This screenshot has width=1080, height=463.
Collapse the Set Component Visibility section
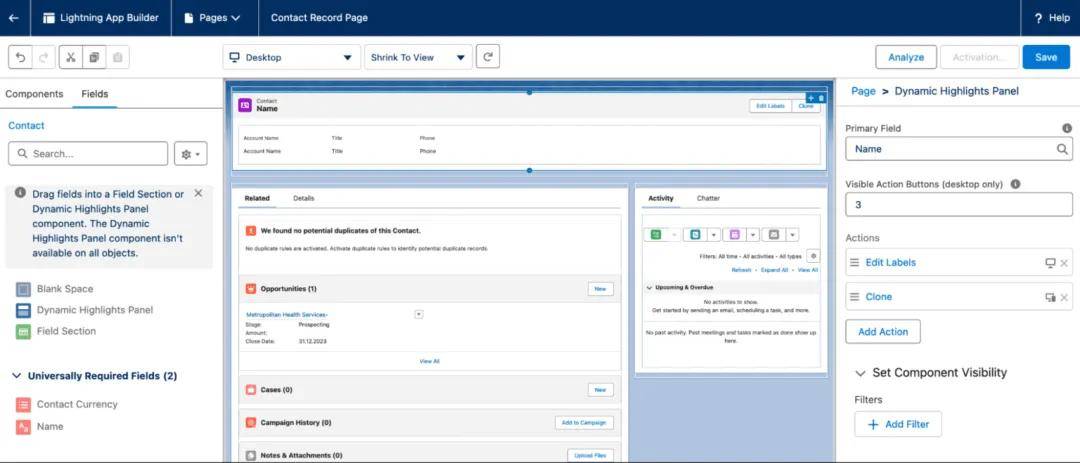[860, 373]
